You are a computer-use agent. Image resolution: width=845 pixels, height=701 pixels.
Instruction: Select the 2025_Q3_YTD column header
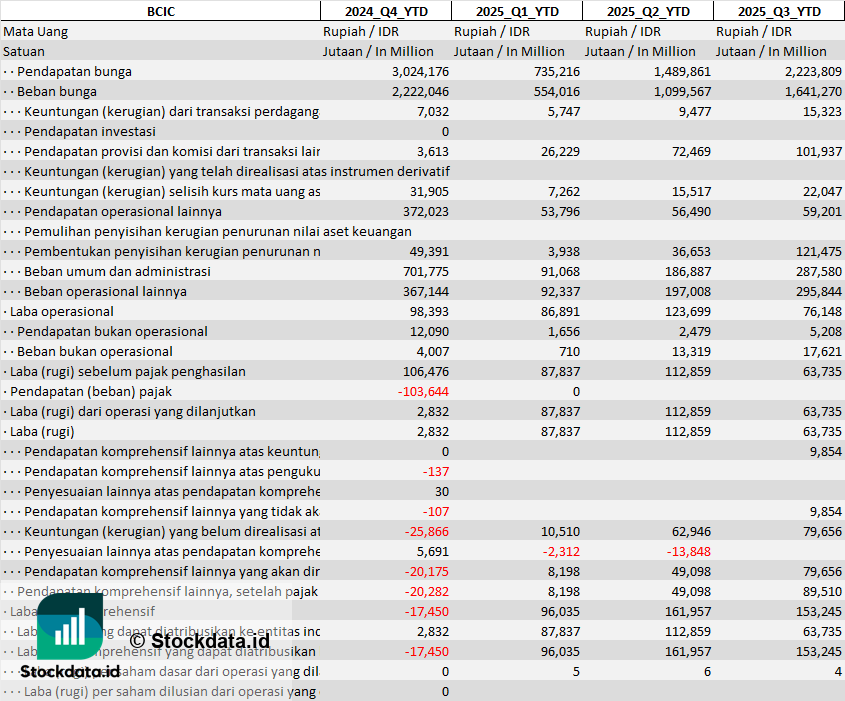pyautogui.click(x=779, y=11)
